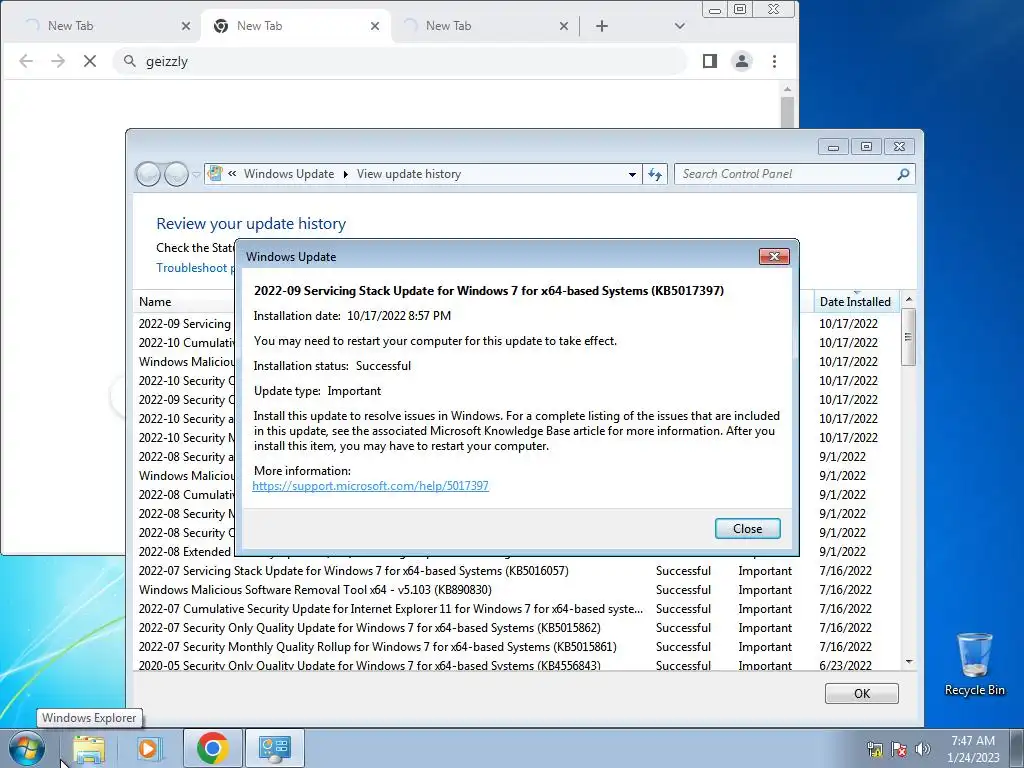This screenshot has width=1024, height=768.
Task: Select 2022-07 Servicing Stack Update KB5016057 row
Action: pos(516,571)
